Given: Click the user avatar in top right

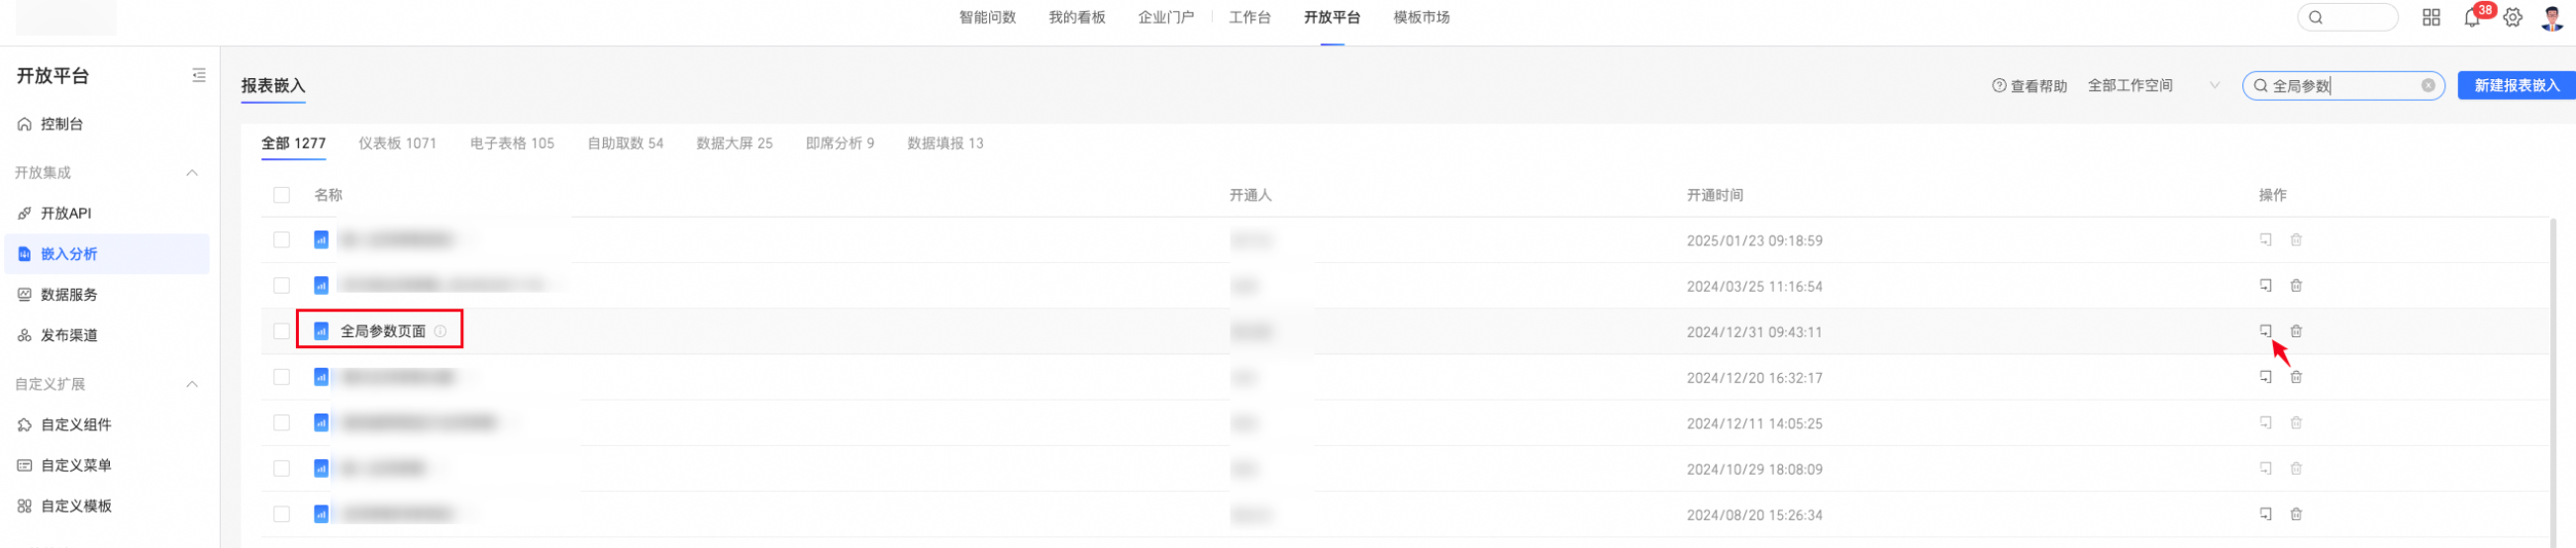Looking at the screenshot, I should point(2552,18).
